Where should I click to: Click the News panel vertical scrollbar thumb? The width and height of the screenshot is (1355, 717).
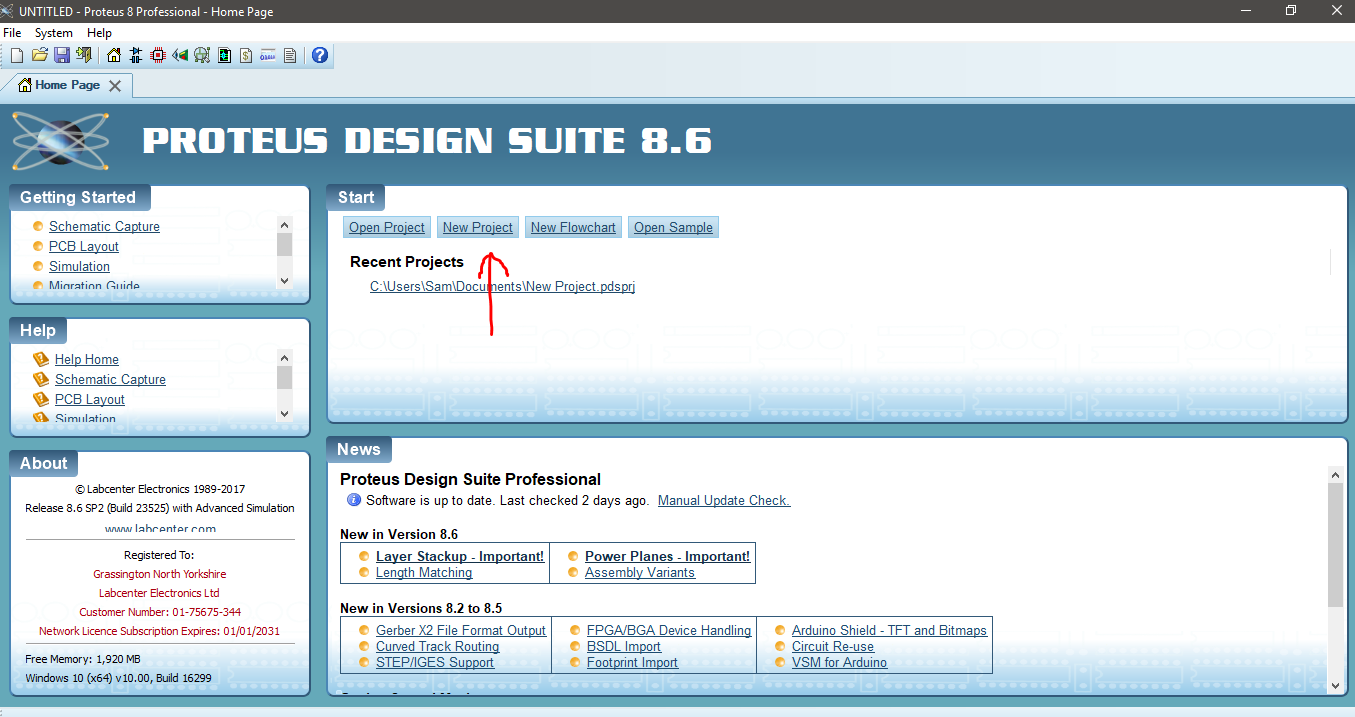pyautogui.click(x=1335, y=544)
